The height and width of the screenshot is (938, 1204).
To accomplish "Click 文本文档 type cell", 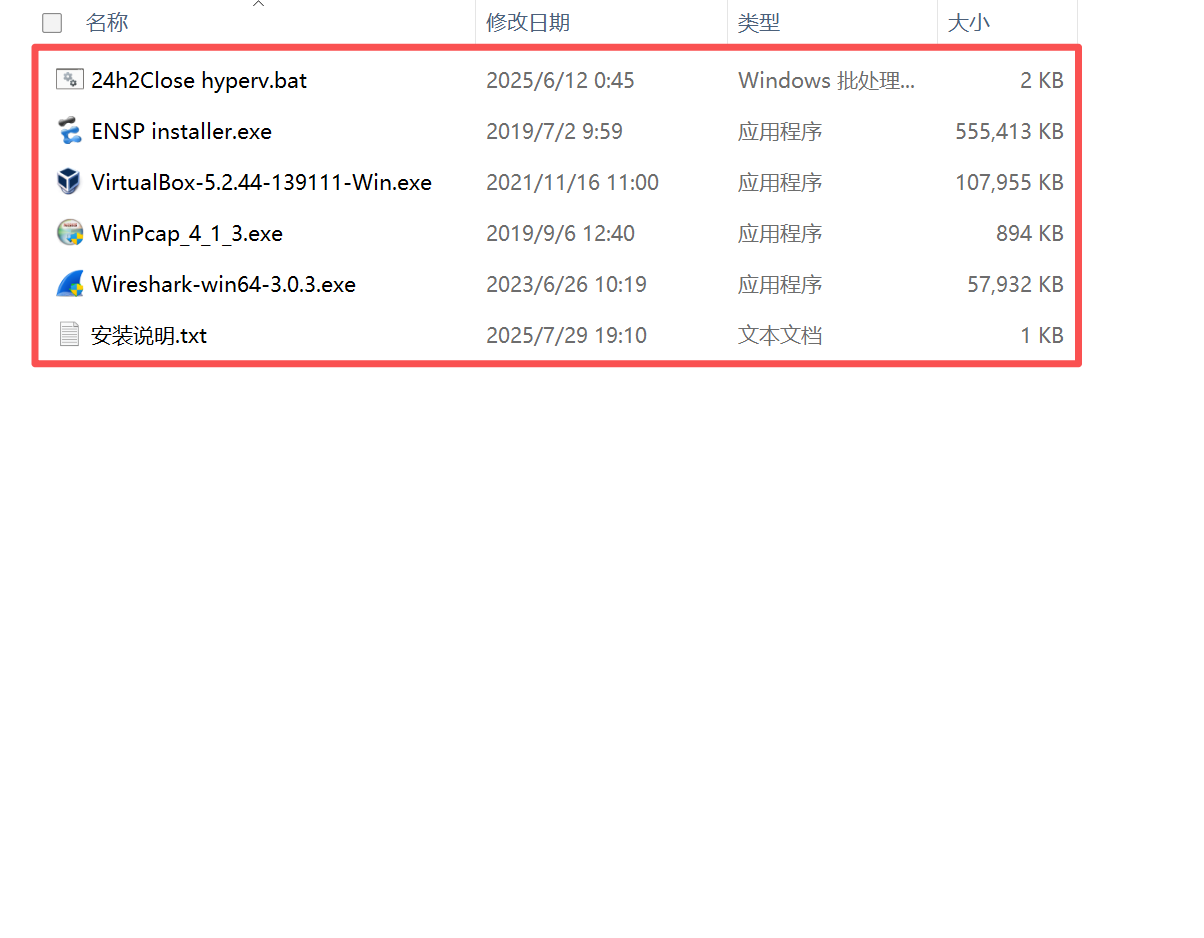I will tap(780, 335).
